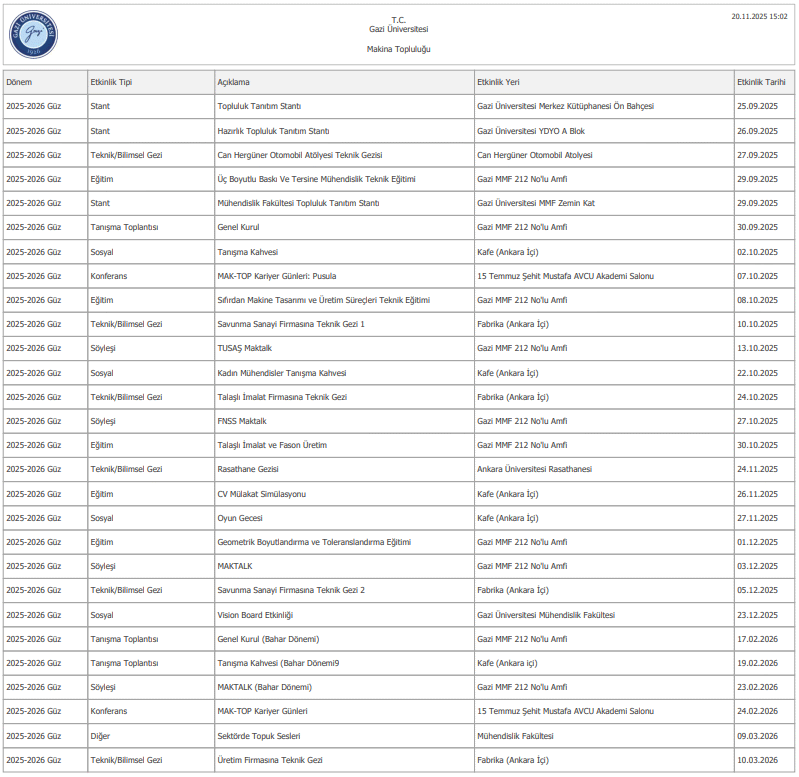
Task: Click the Makina Topluluğu title text
Action: point(399,49)
